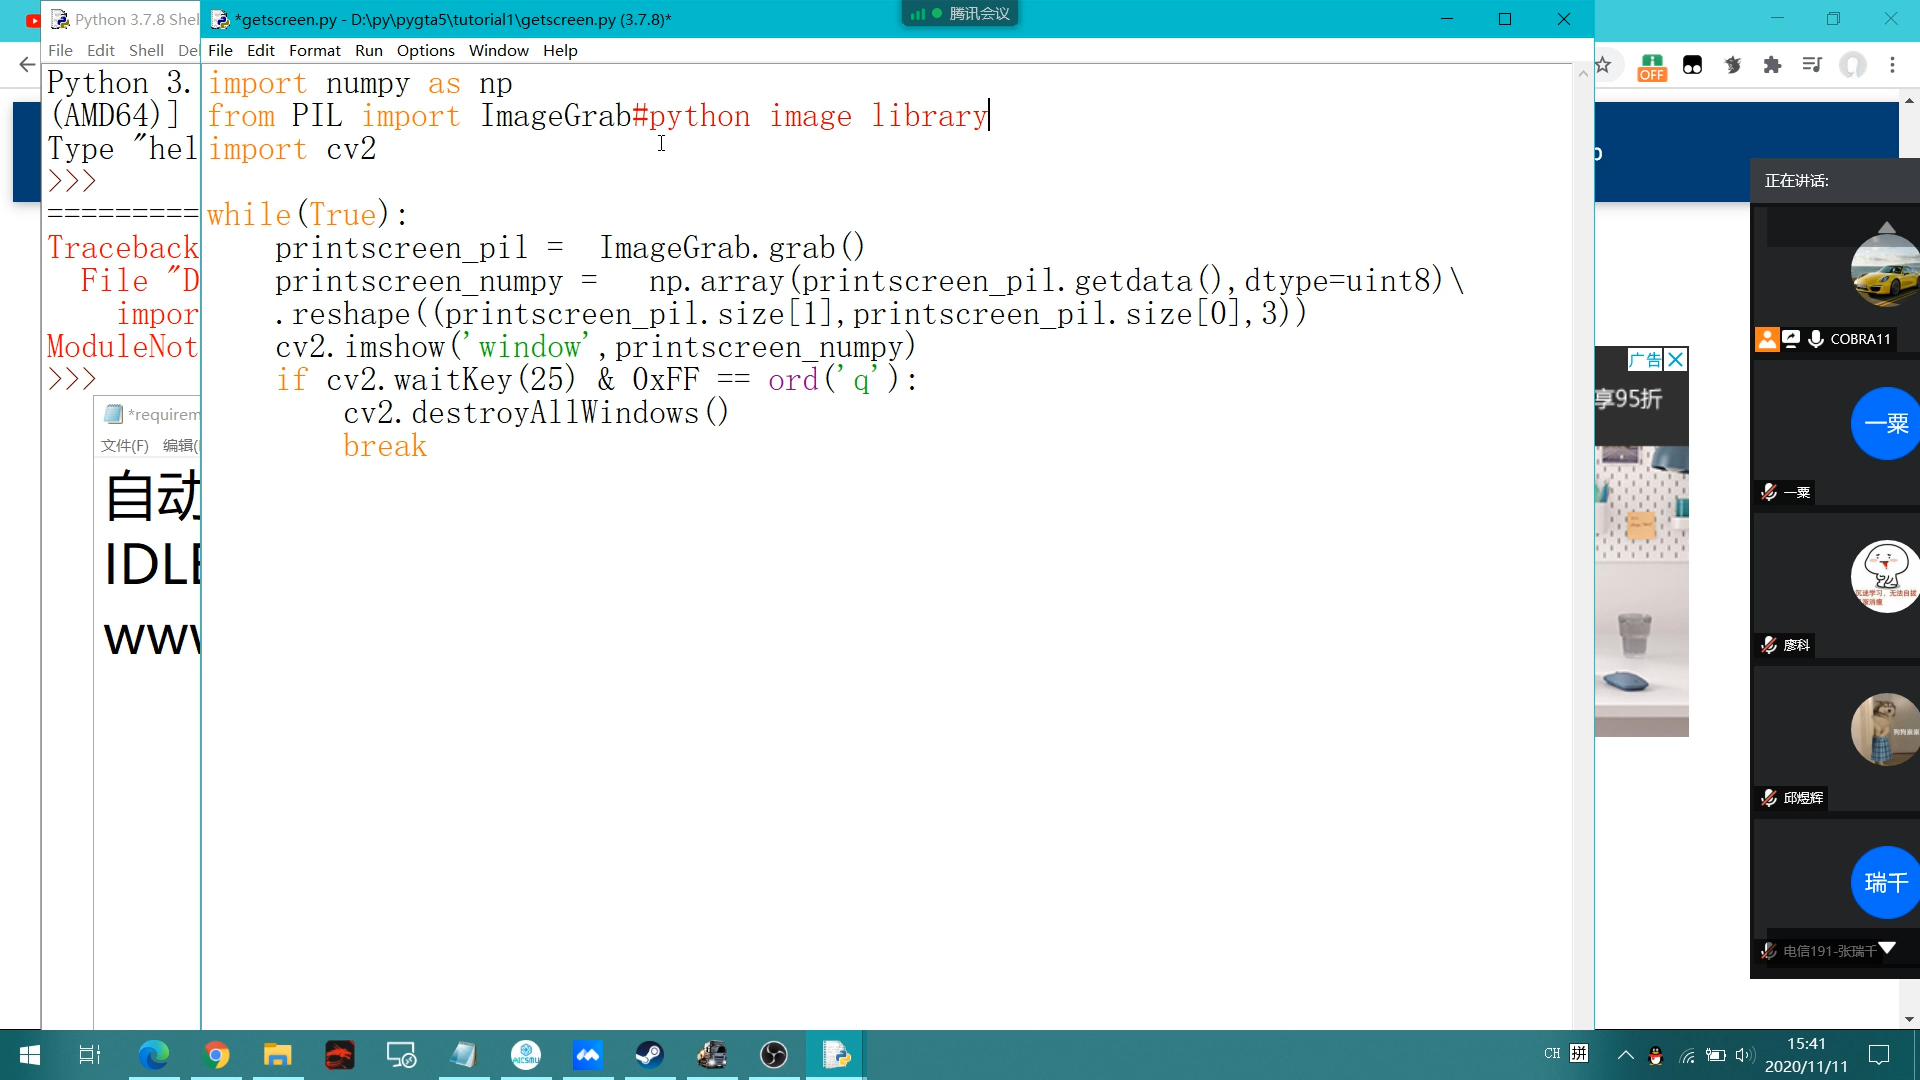Screen dimensions: 1920x1080
Task: Click the muted mic icon for 廖科
Action: tap(1769, 645)
